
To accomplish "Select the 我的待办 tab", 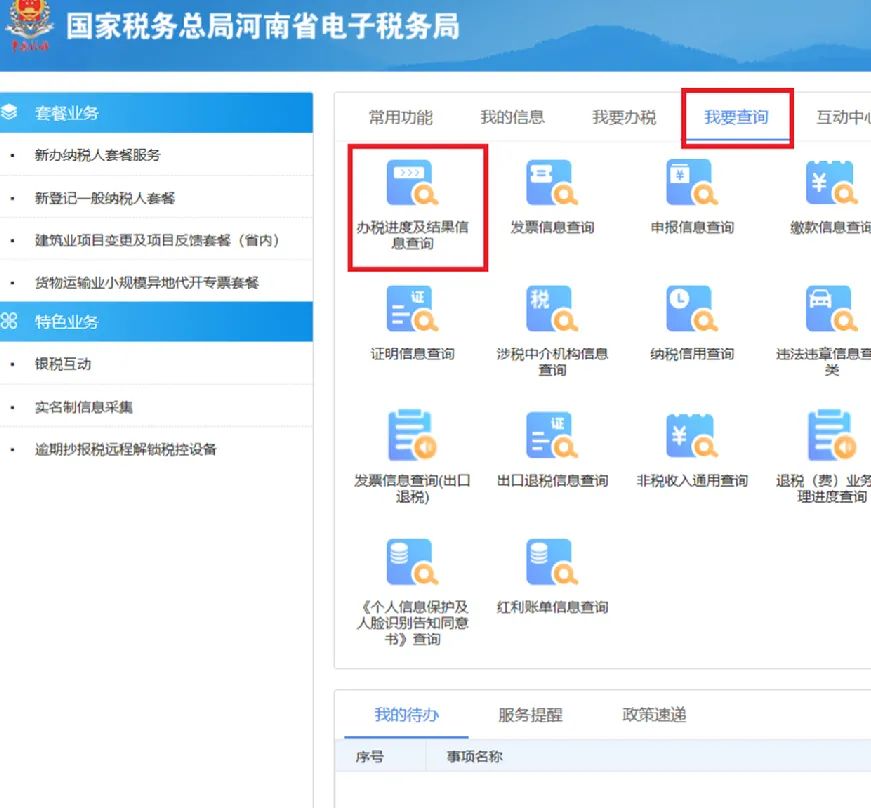I will pyautogui.click(x=407, y=714).
